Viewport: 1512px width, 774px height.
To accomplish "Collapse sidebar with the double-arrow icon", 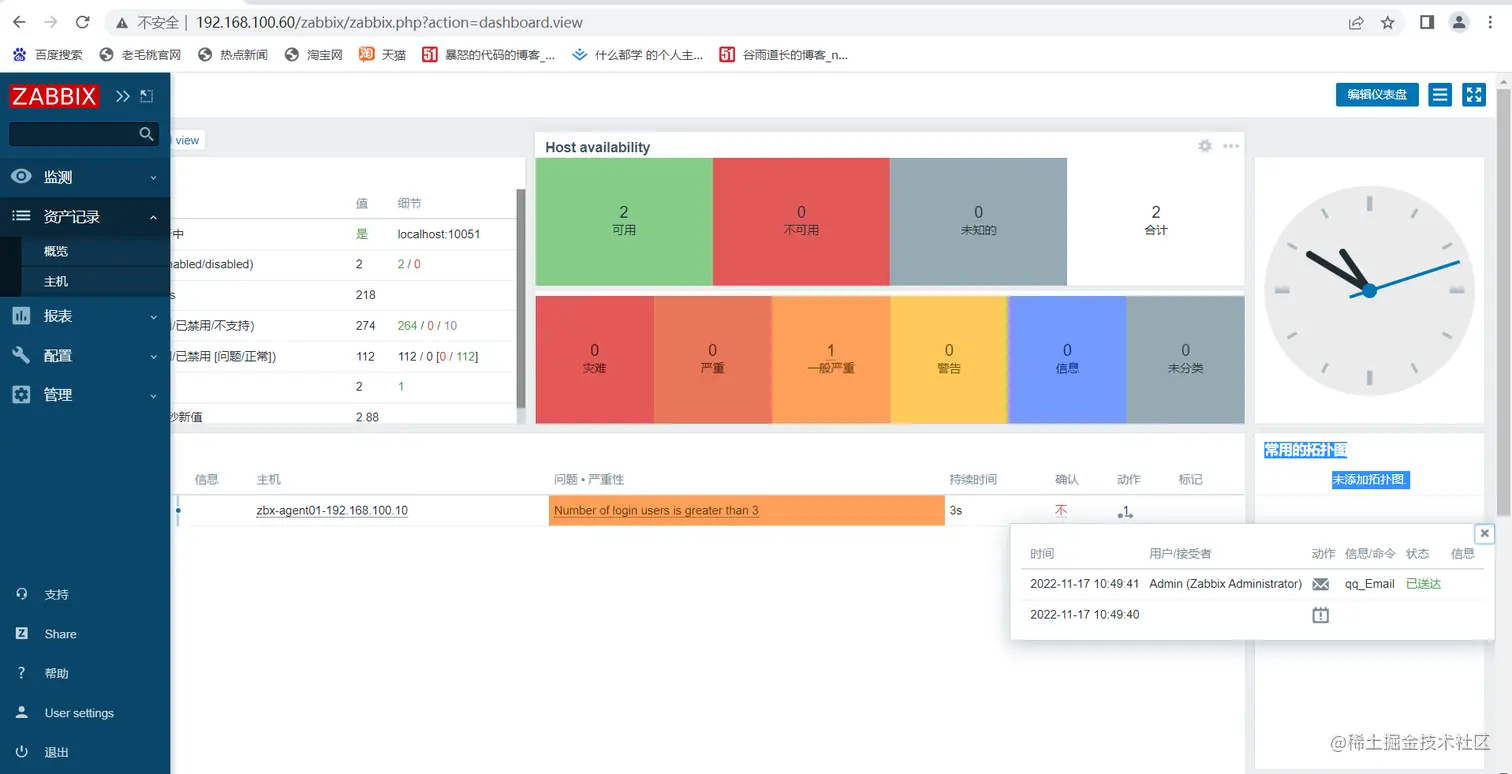I will click(122, 96).
